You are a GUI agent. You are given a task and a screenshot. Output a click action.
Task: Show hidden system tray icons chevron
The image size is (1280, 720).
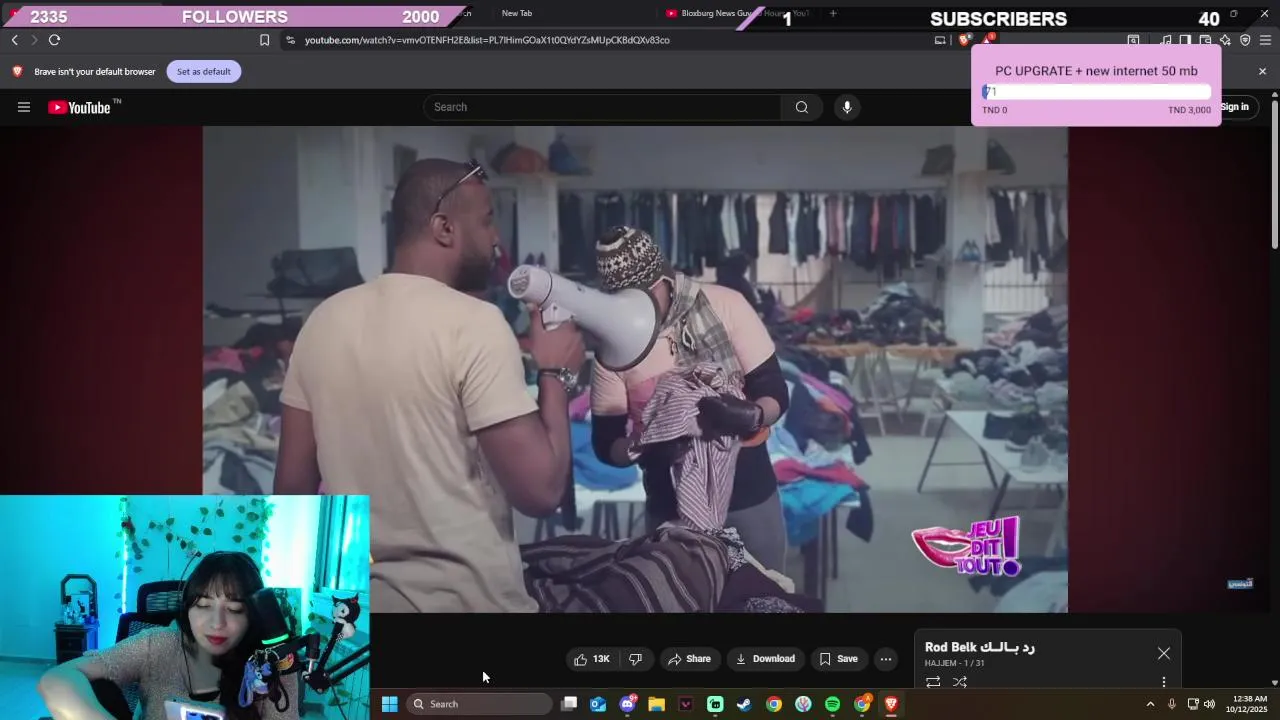click(x=1150, y=704)
